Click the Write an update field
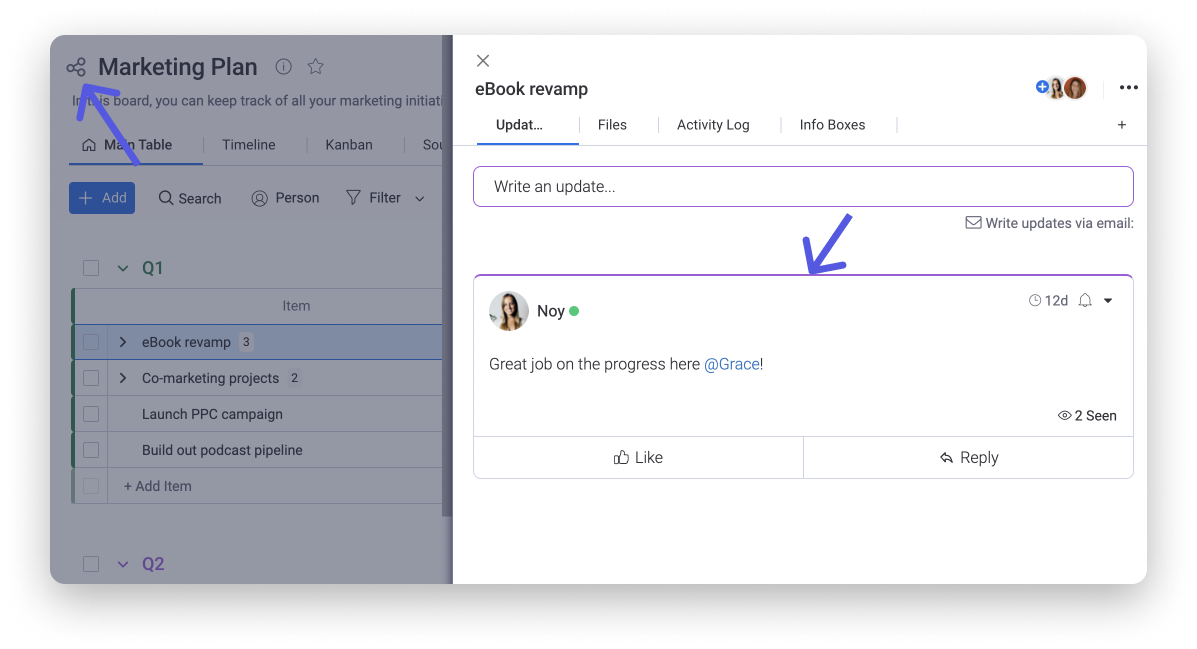This screenshot has width=1197, height=649. click(x=803, y=186)
